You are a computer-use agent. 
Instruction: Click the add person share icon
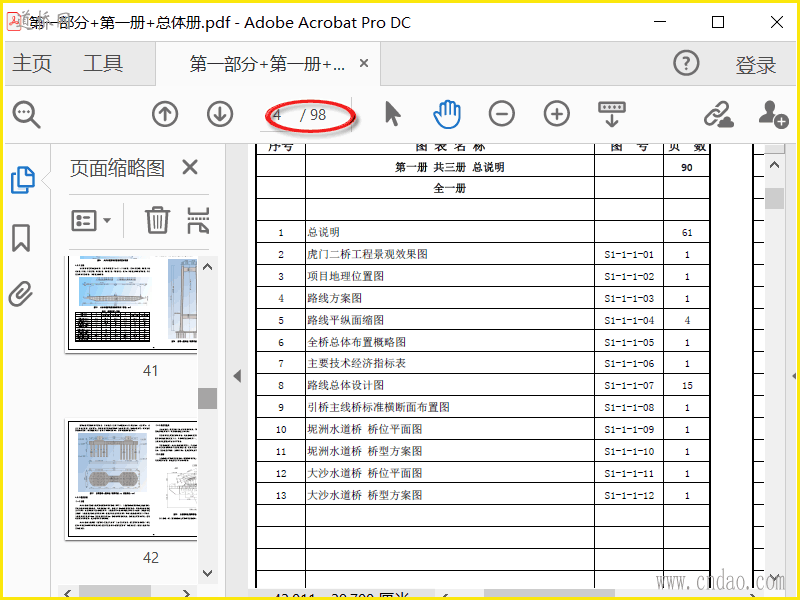773,114
